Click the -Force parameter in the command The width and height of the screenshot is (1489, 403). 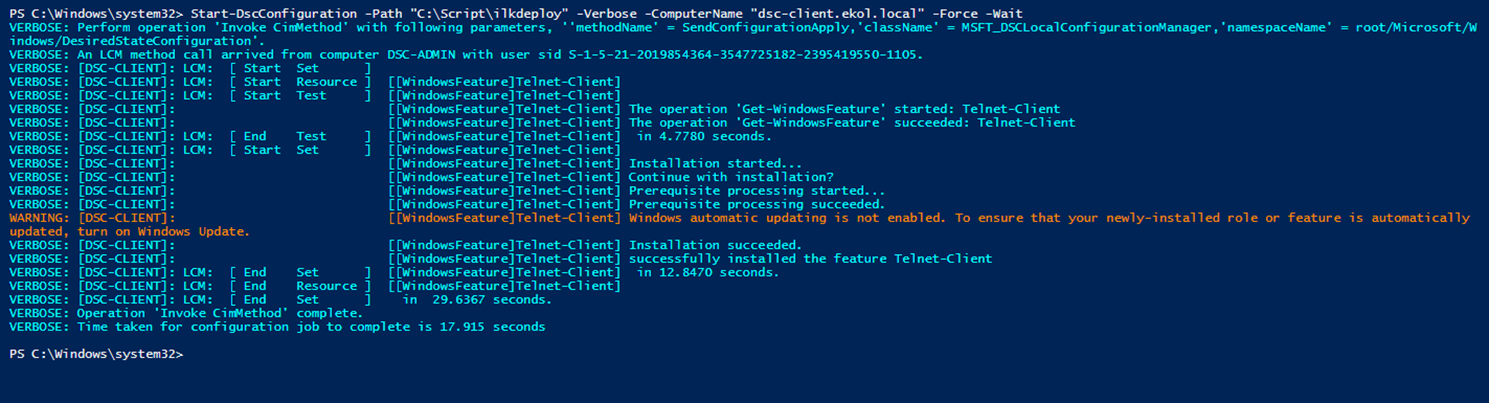pyautogui.click(x=981, y=13)
